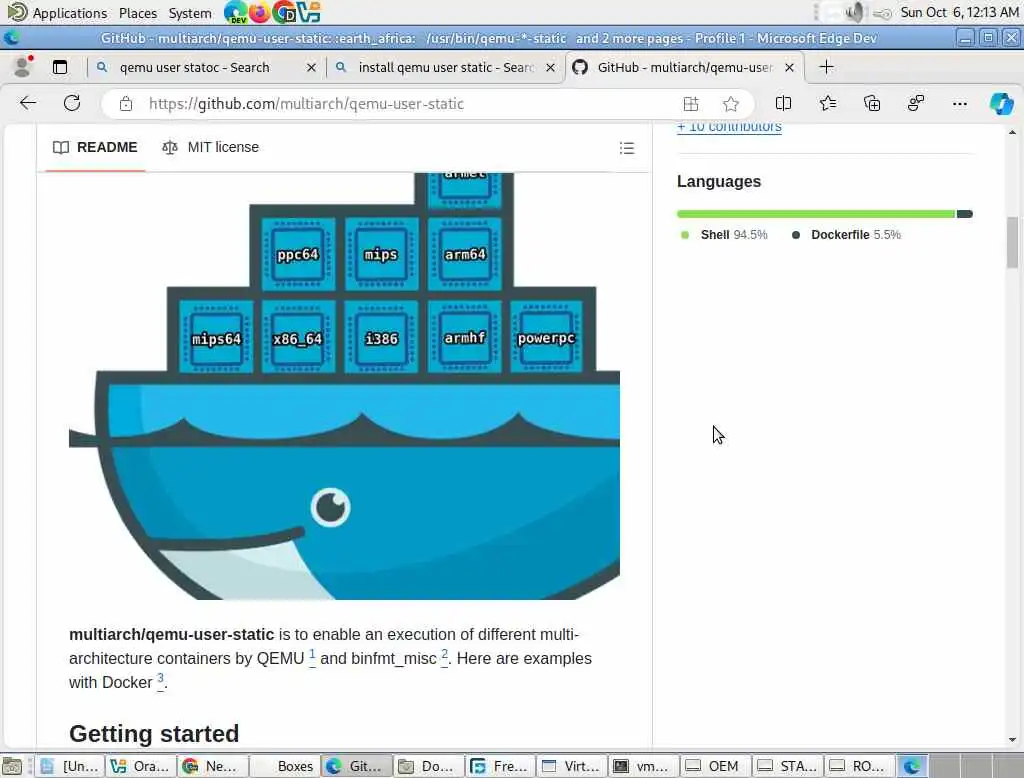Launch the Copilot sidebar
The height and width of the screenshot is (778, 1024).
(x=1001, y=103)
